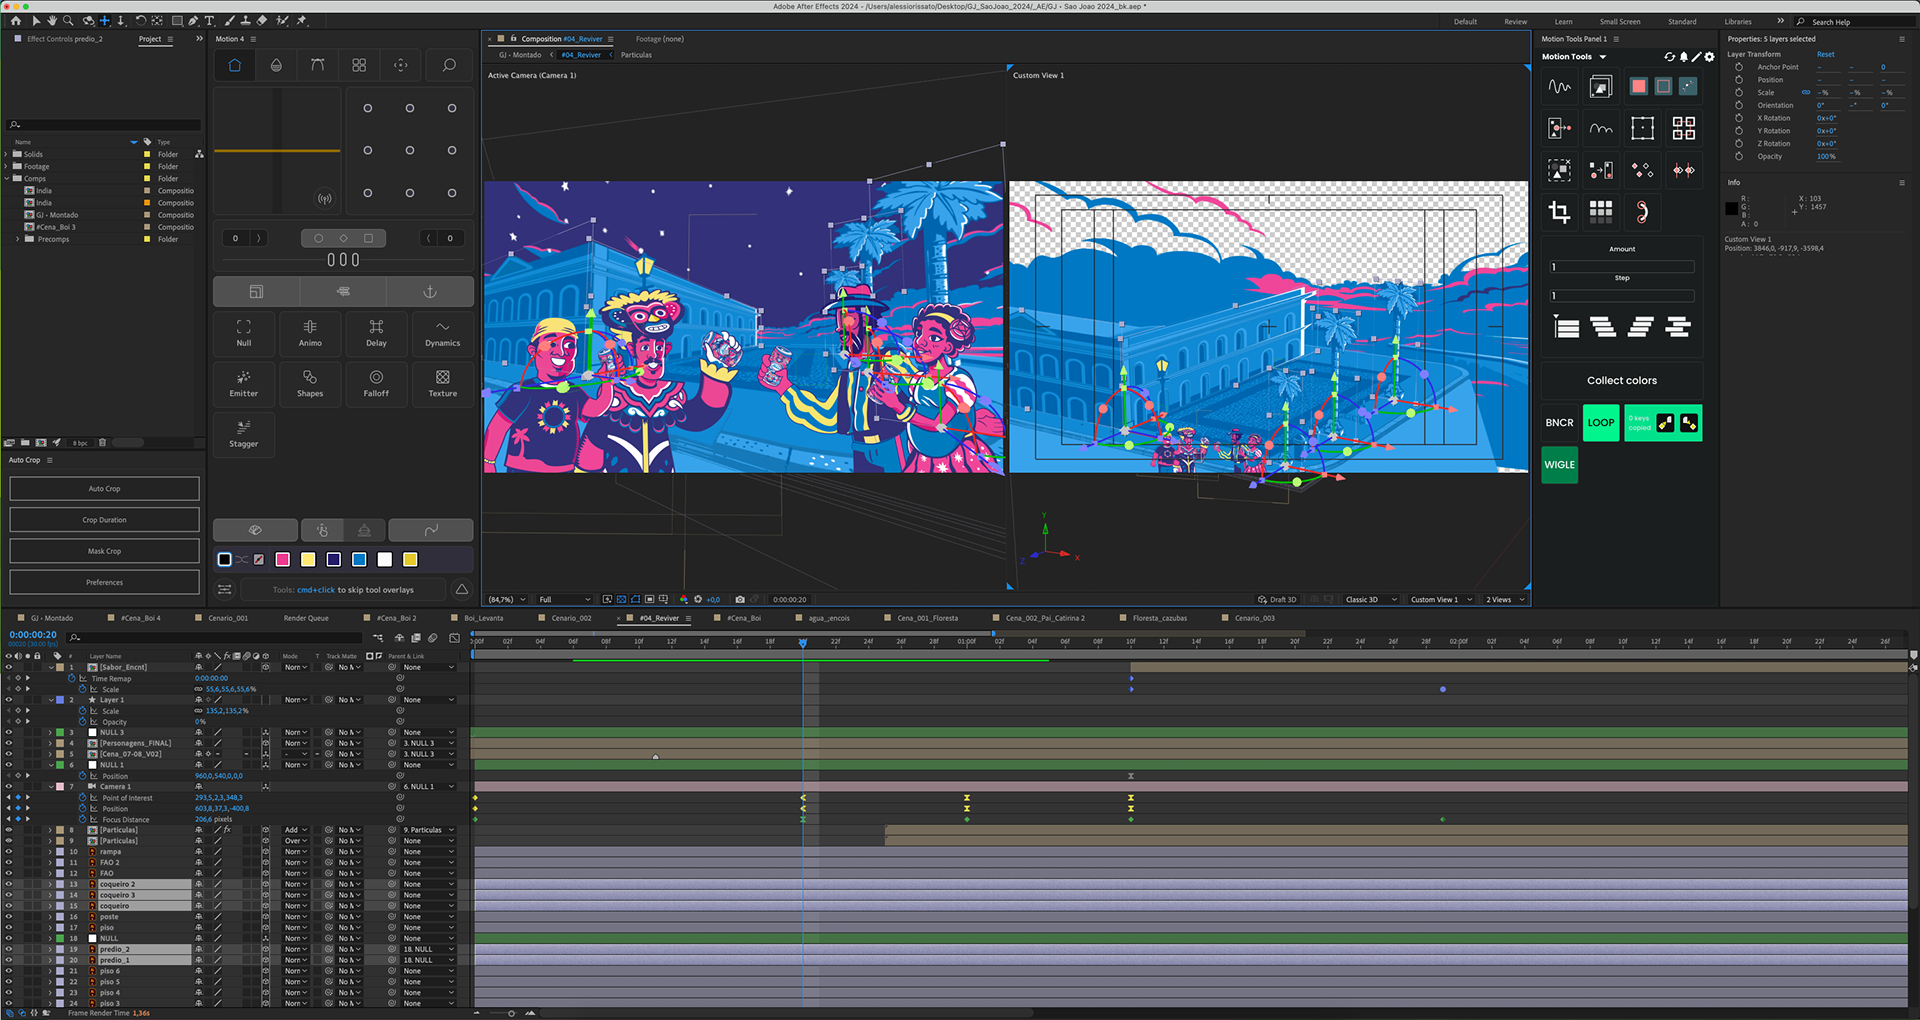Select the Hand tool in the toolbar

pos(52,20)
